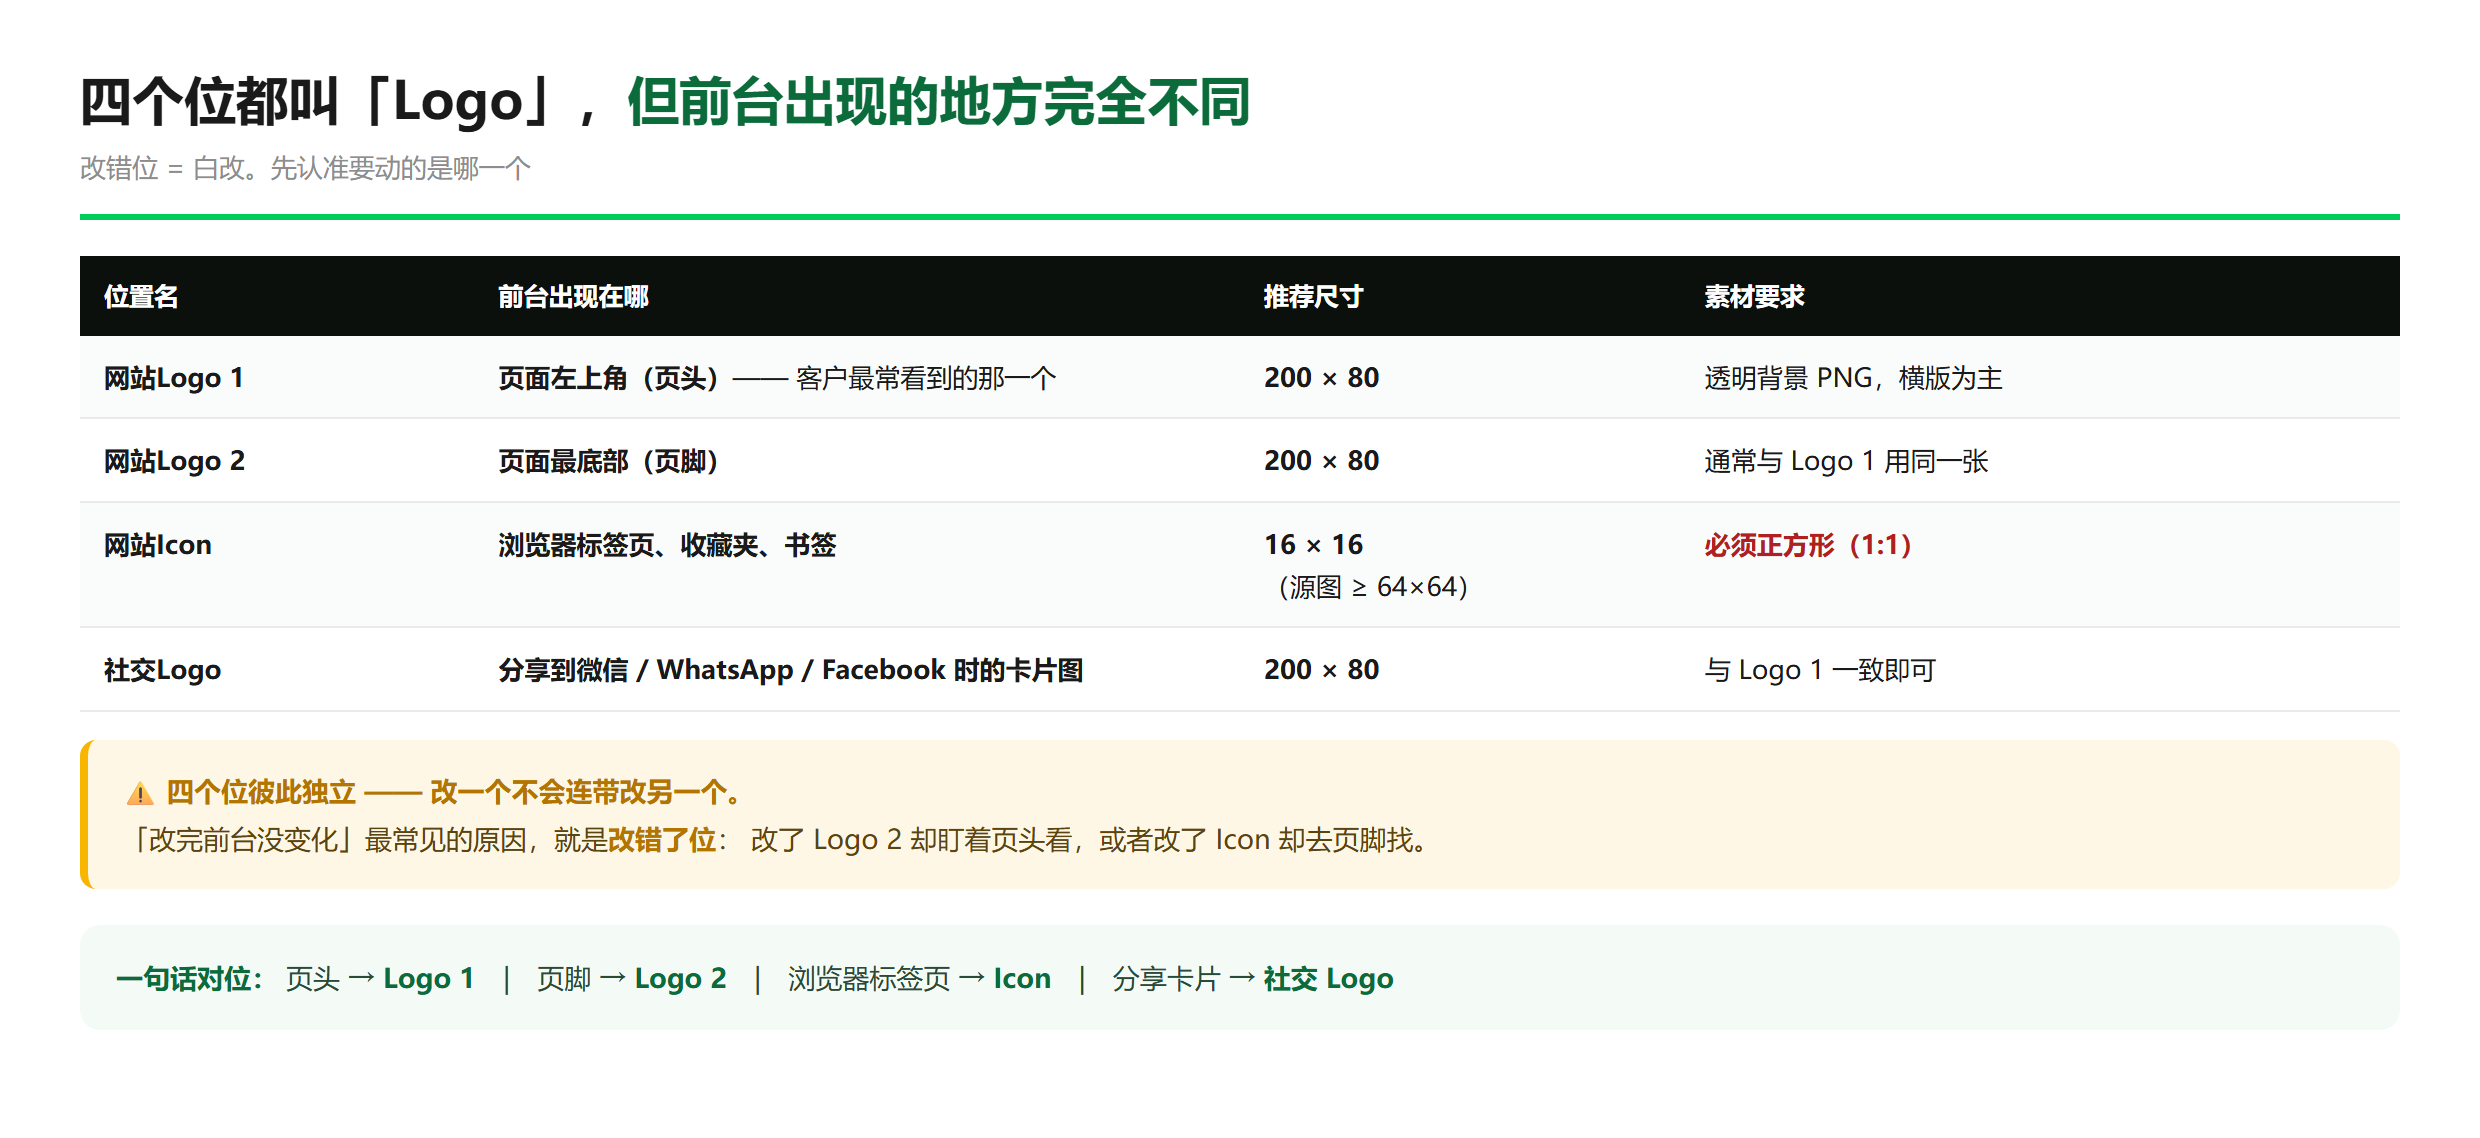Image resolution: width=2480 pixels, height=1138 pixels.
Task: Click the warning triangle icon in the yellow note
Action: (x=140, y=794)
